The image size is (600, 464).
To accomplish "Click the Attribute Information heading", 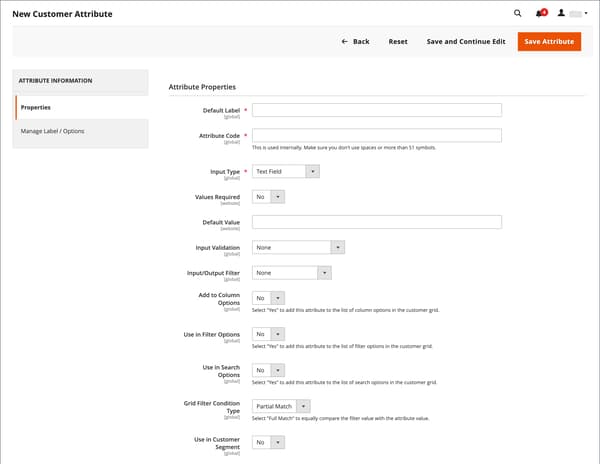I will tap(55, 81).
